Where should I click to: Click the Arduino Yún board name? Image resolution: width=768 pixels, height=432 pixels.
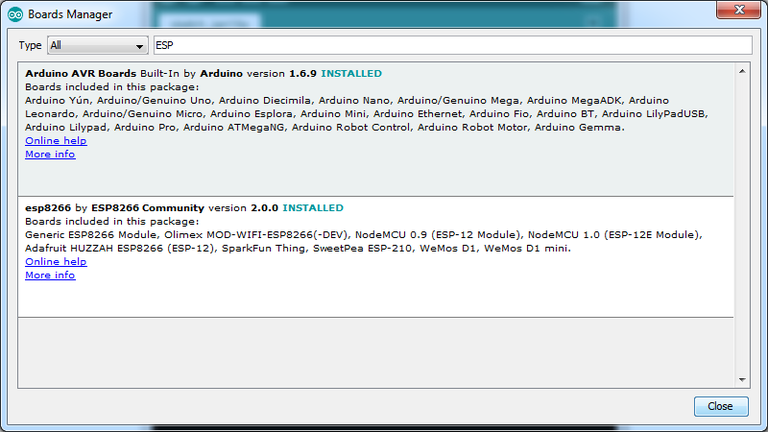click(x=57, y=100)
